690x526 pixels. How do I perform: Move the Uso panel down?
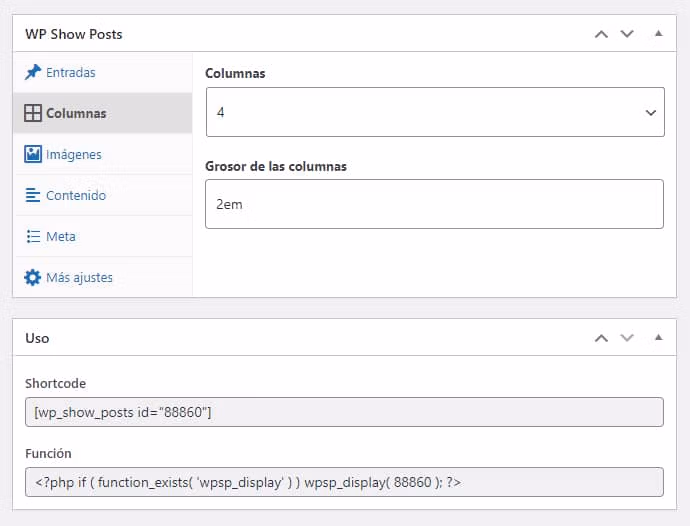pos(627,338)
